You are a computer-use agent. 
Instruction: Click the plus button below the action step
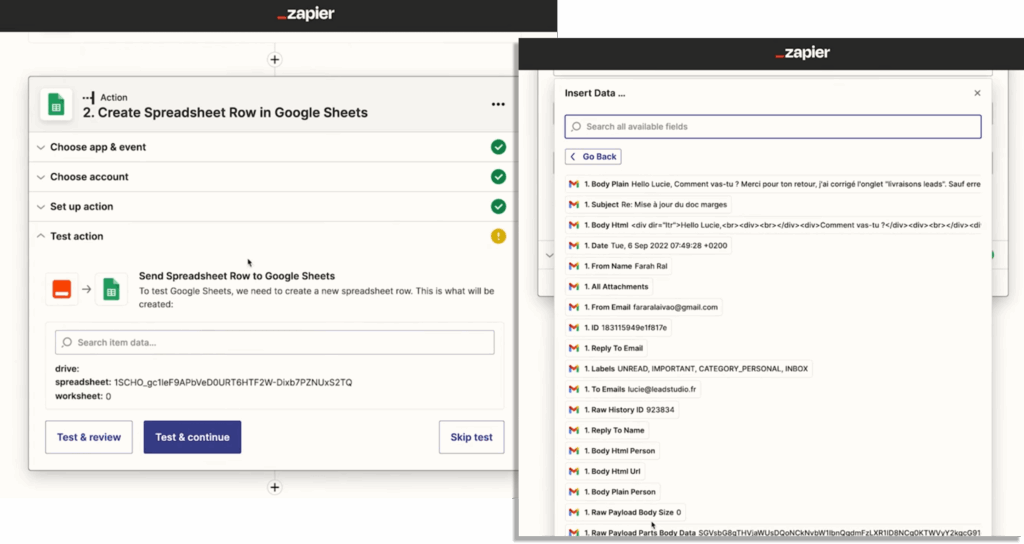point(275,487)
